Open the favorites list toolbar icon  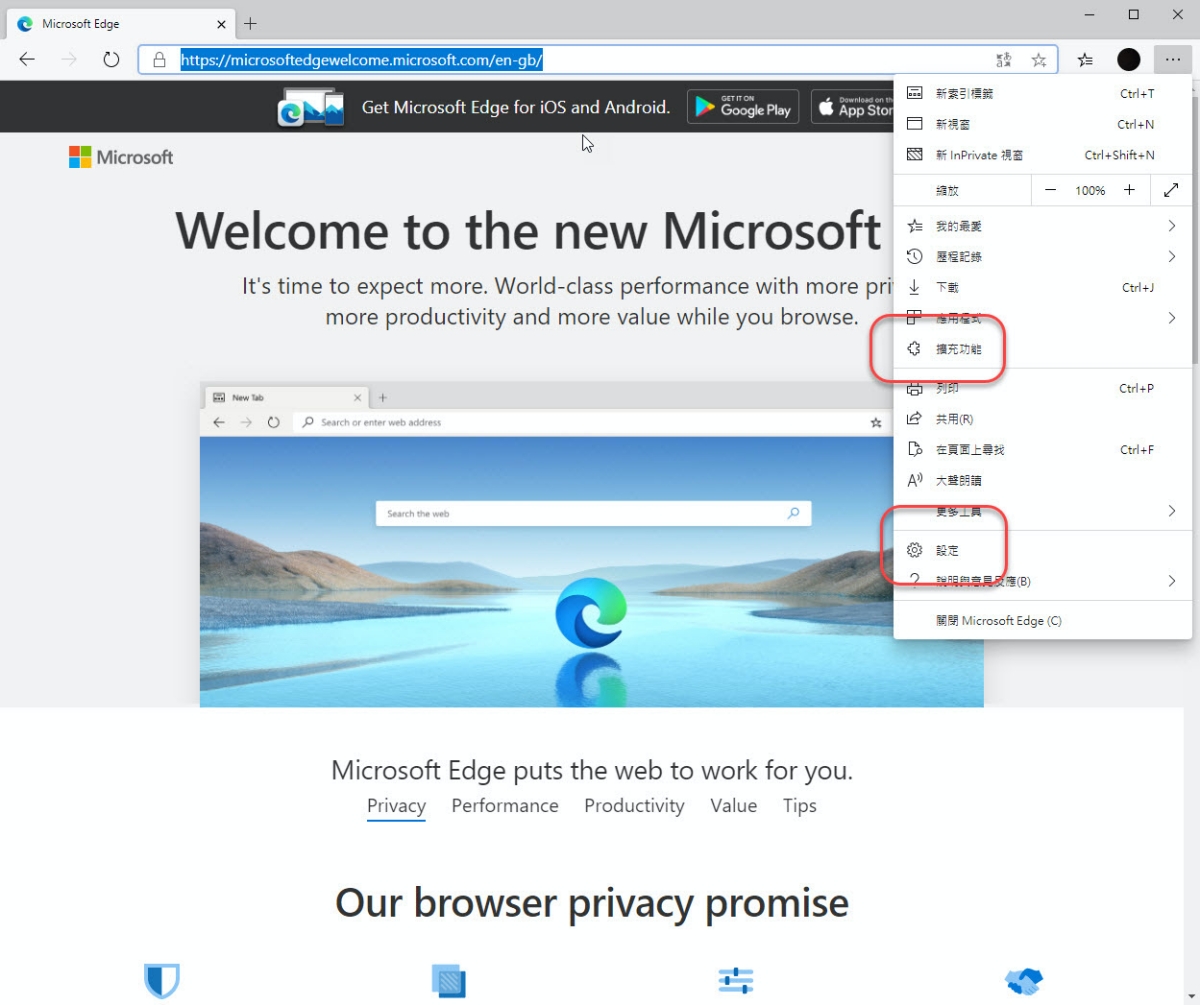pos(1085,60)
